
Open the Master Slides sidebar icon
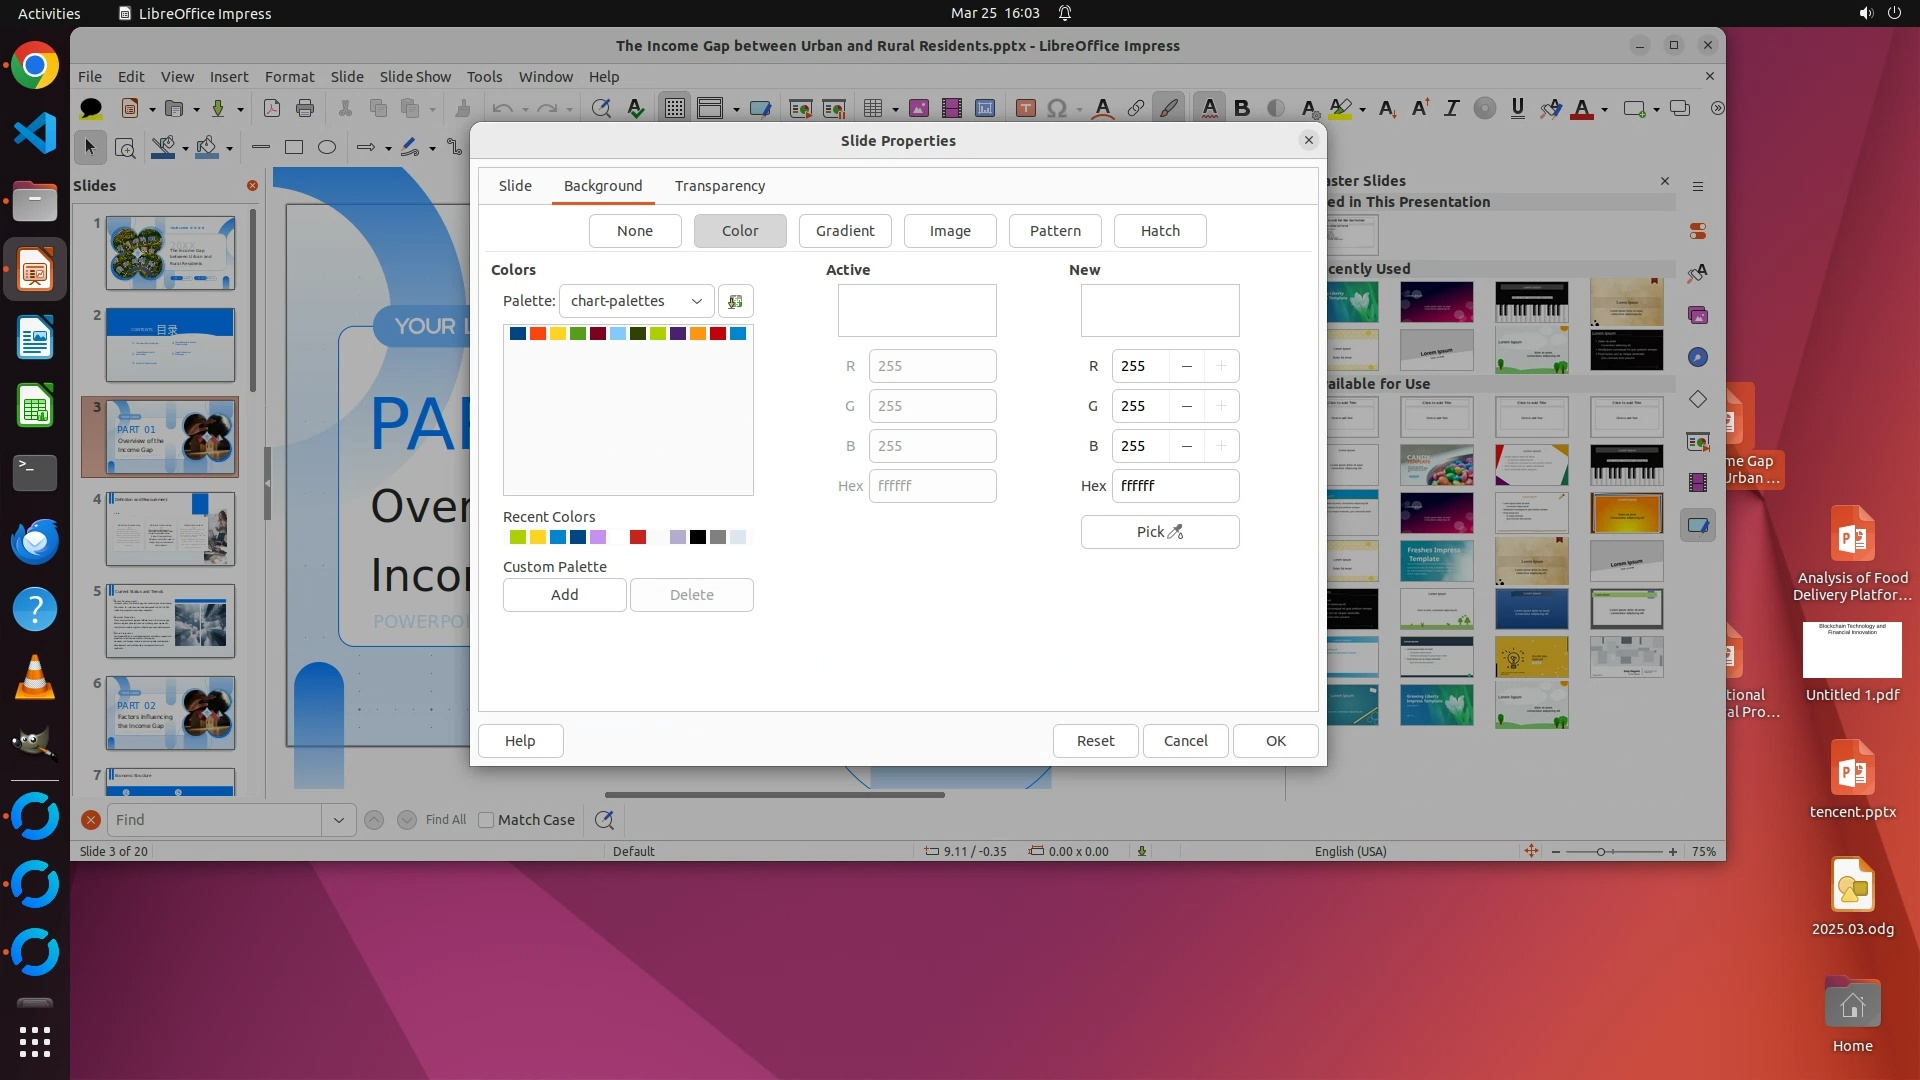tap(1697, 525)
